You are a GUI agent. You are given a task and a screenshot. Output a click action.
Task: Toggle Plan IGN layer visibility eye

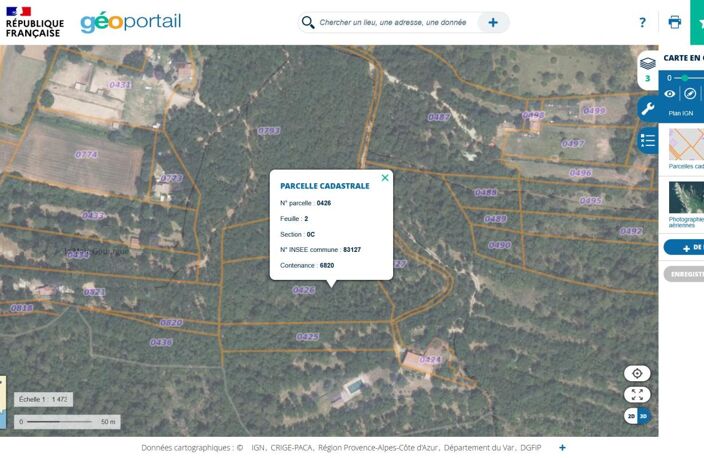pos(669,94)
